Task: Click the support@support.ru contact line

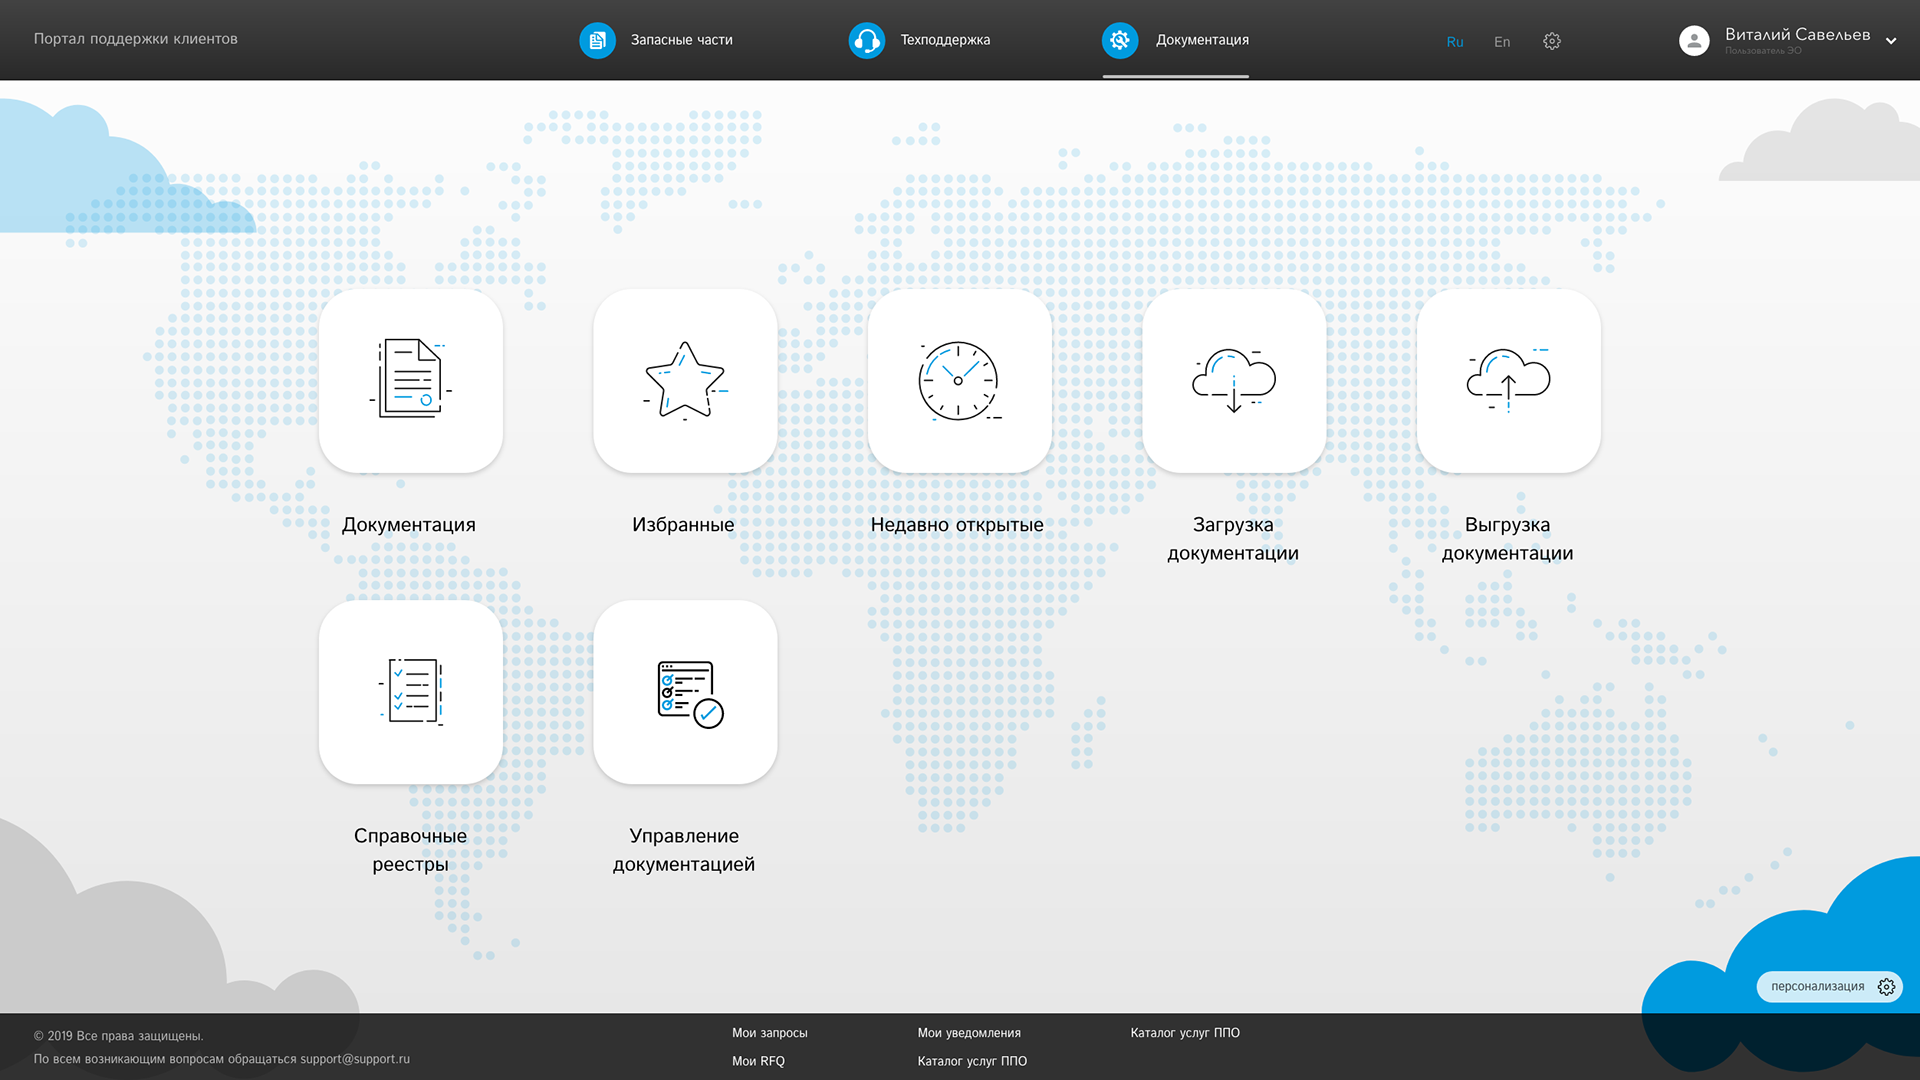Action: (222, 1059)
